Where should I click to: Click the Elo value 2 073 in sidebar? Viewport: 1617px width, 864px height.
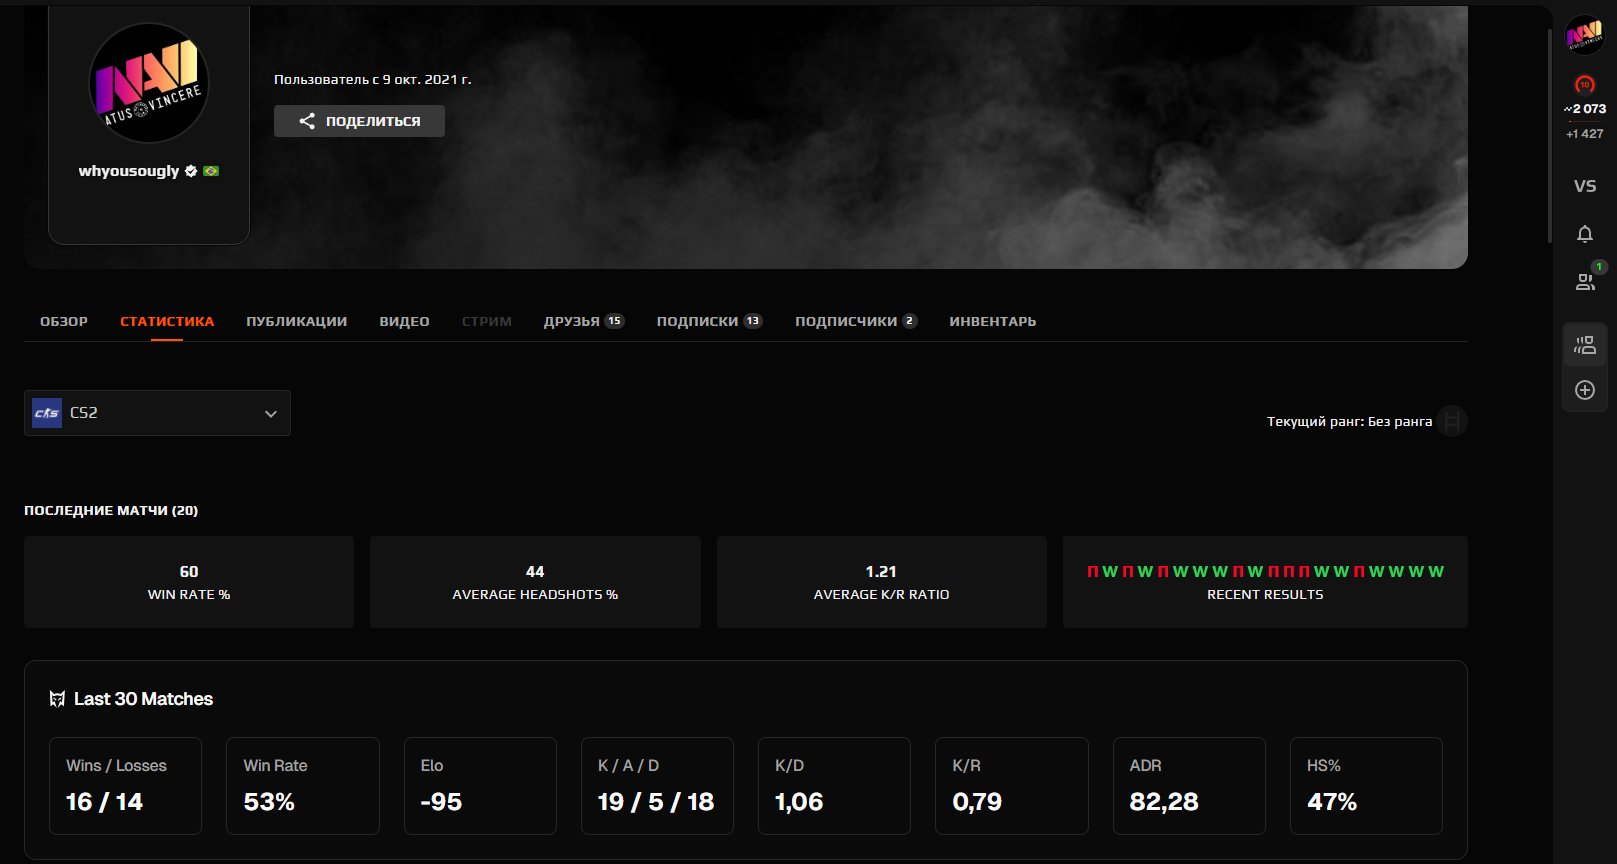(1585, 109)
